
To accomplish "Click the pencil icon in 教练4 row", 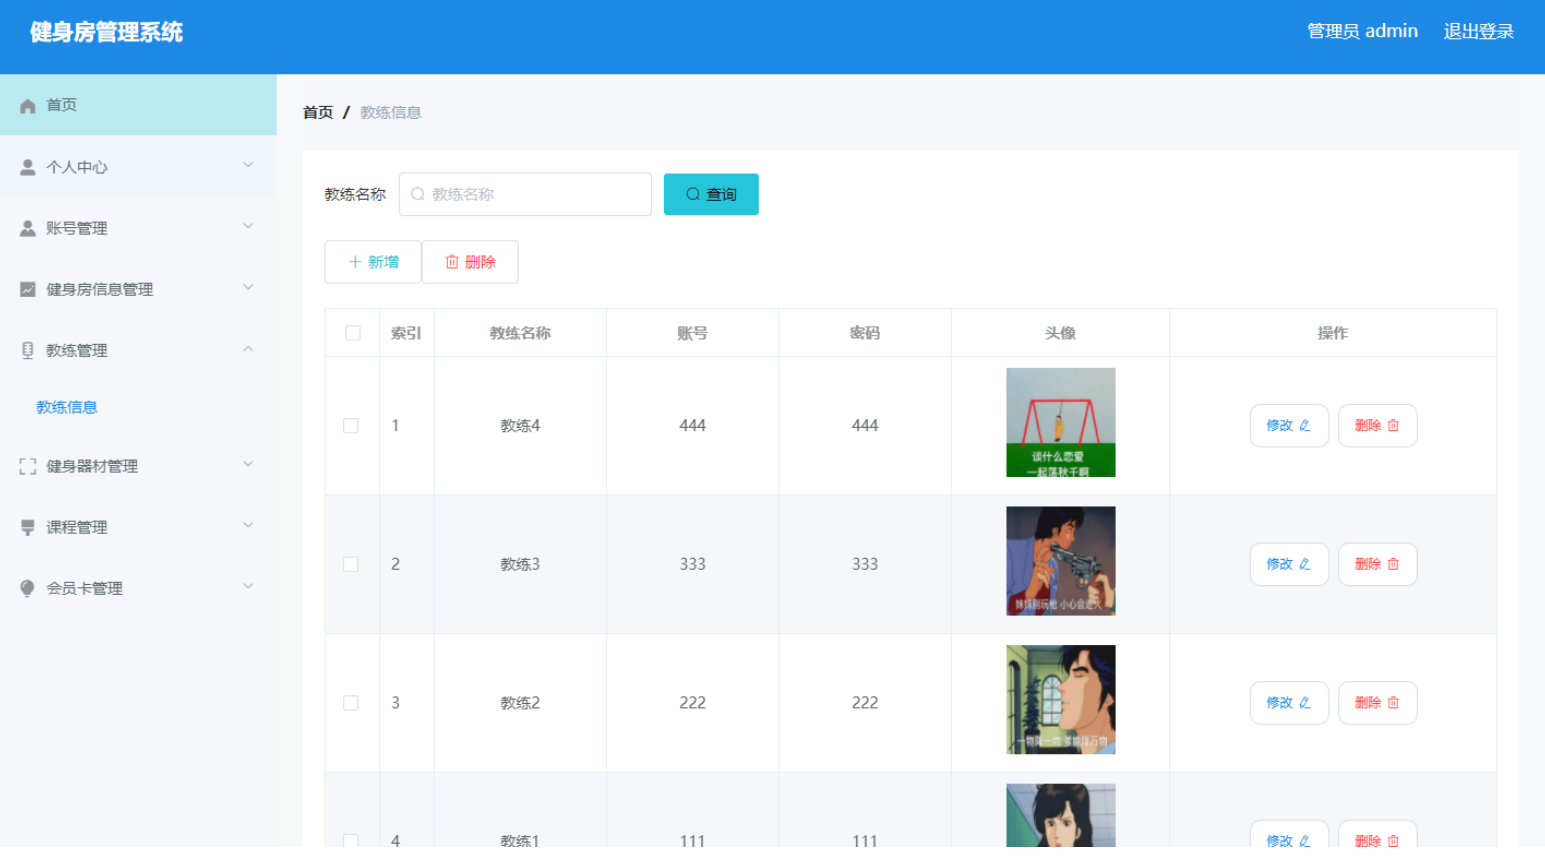I will pos(1305,426).
